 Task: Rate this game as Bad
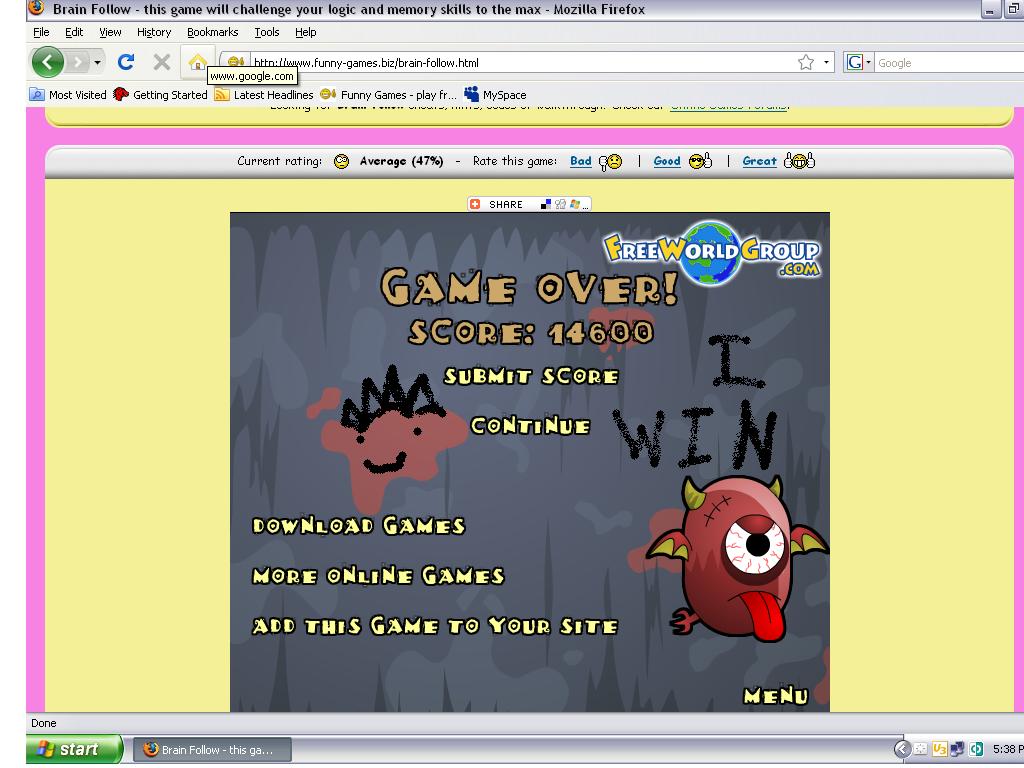click(581, 161)
